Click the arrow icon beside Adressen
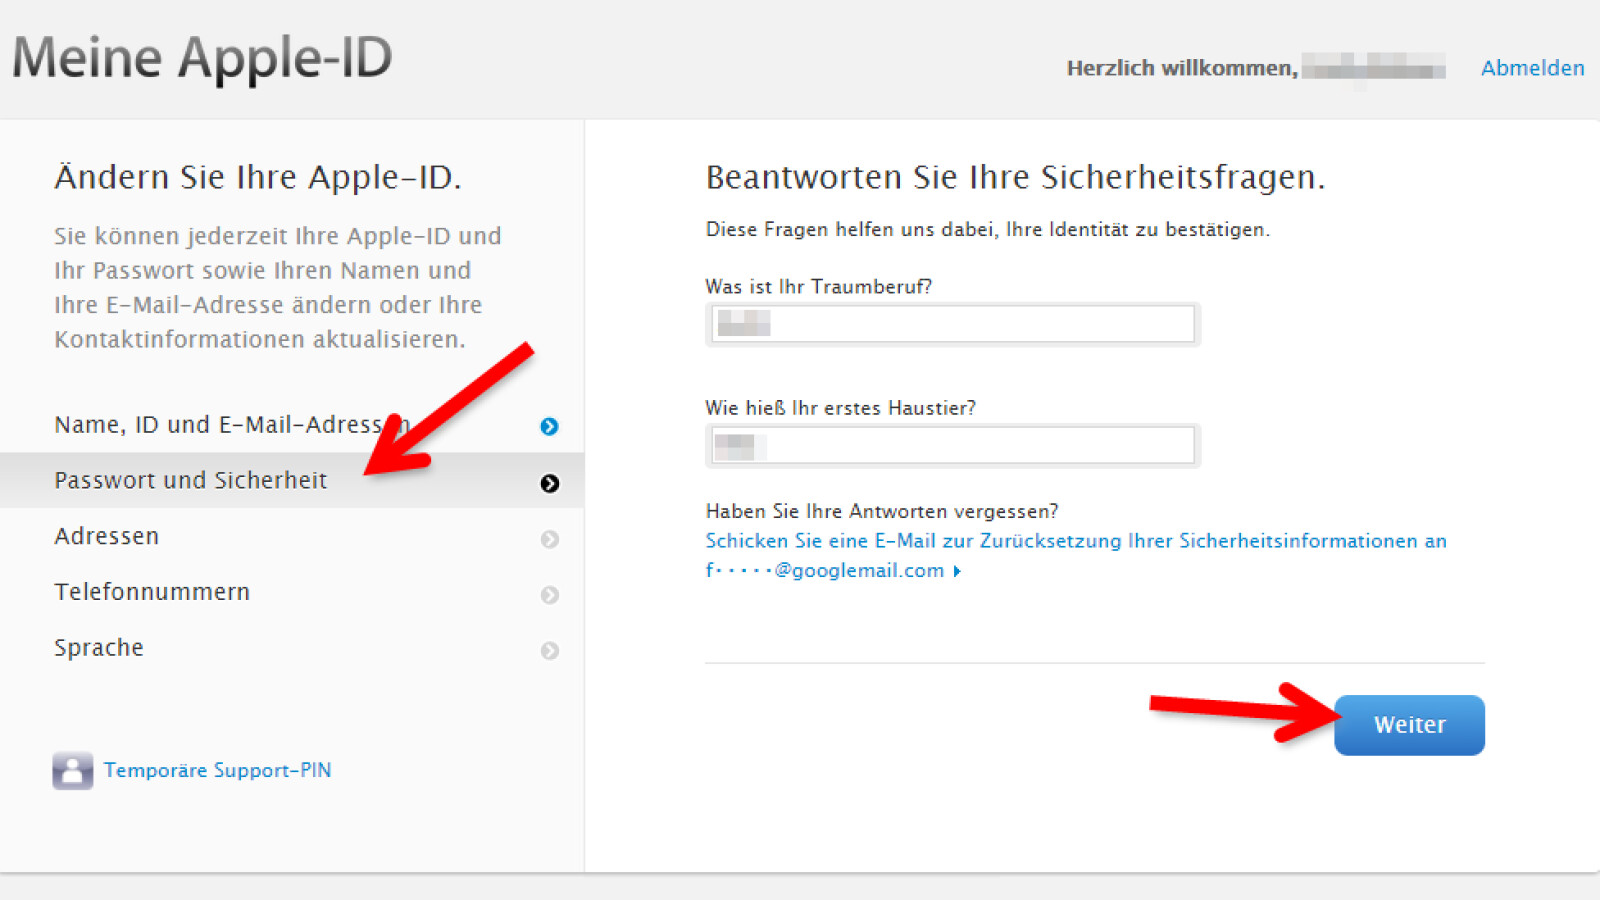 (549, 539)
